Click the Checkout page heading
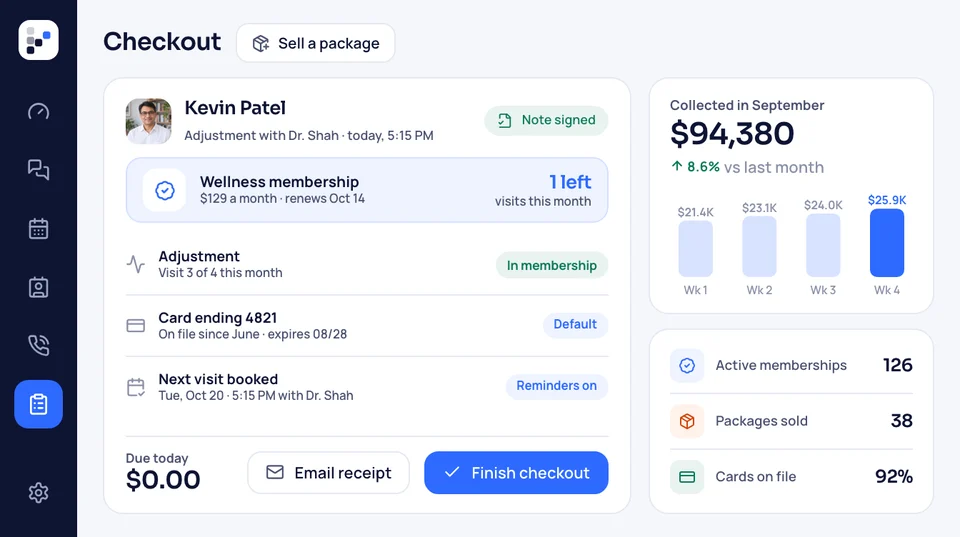The image size is (960, 537). click(162, 42)
